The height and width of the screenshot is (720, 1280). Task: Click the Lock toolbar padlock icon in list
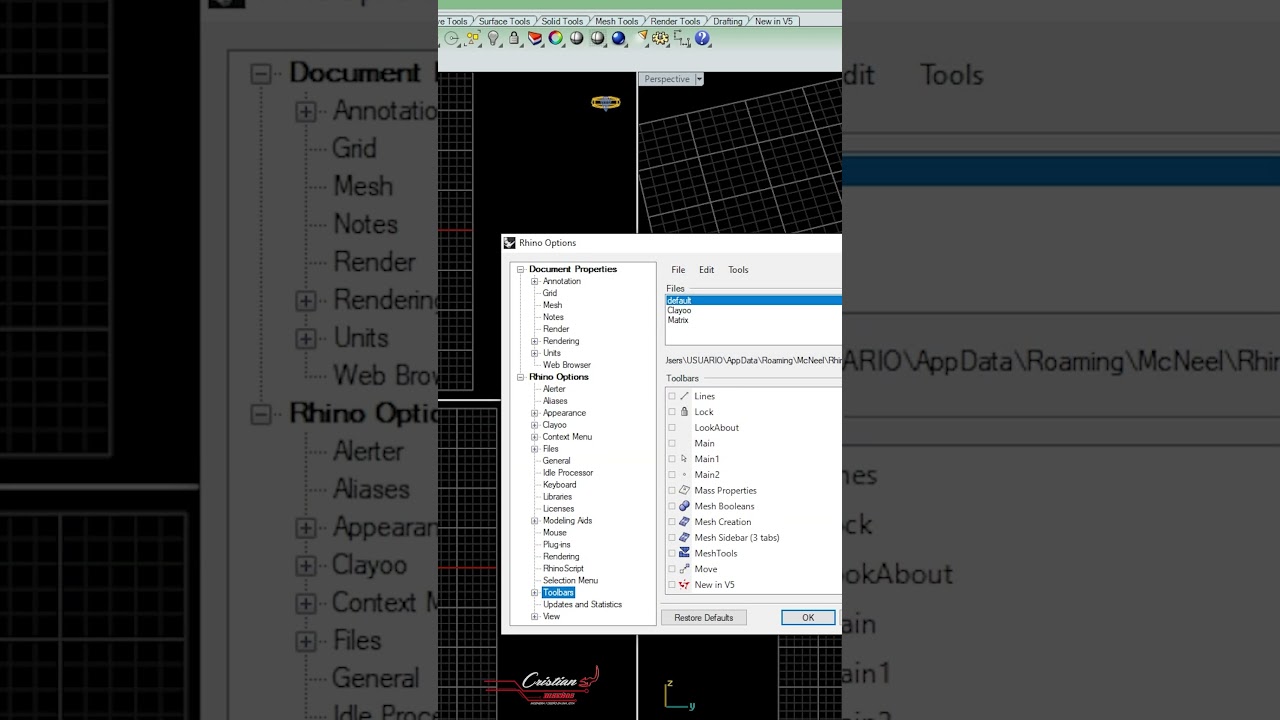(x=684, y=412)
